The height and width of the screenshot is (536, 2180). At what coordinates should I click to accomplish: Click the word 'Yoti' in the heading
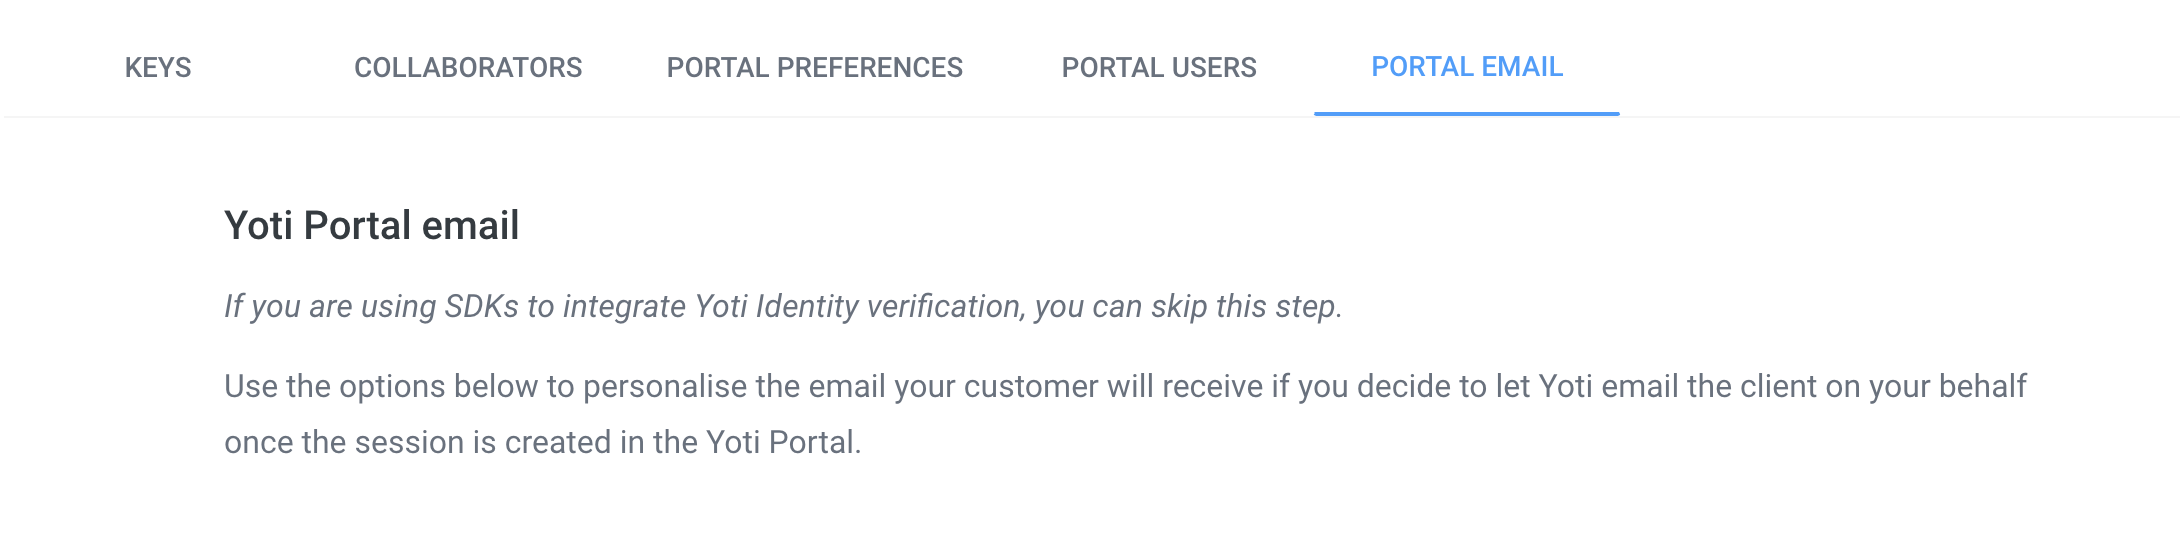click(258, 226)
